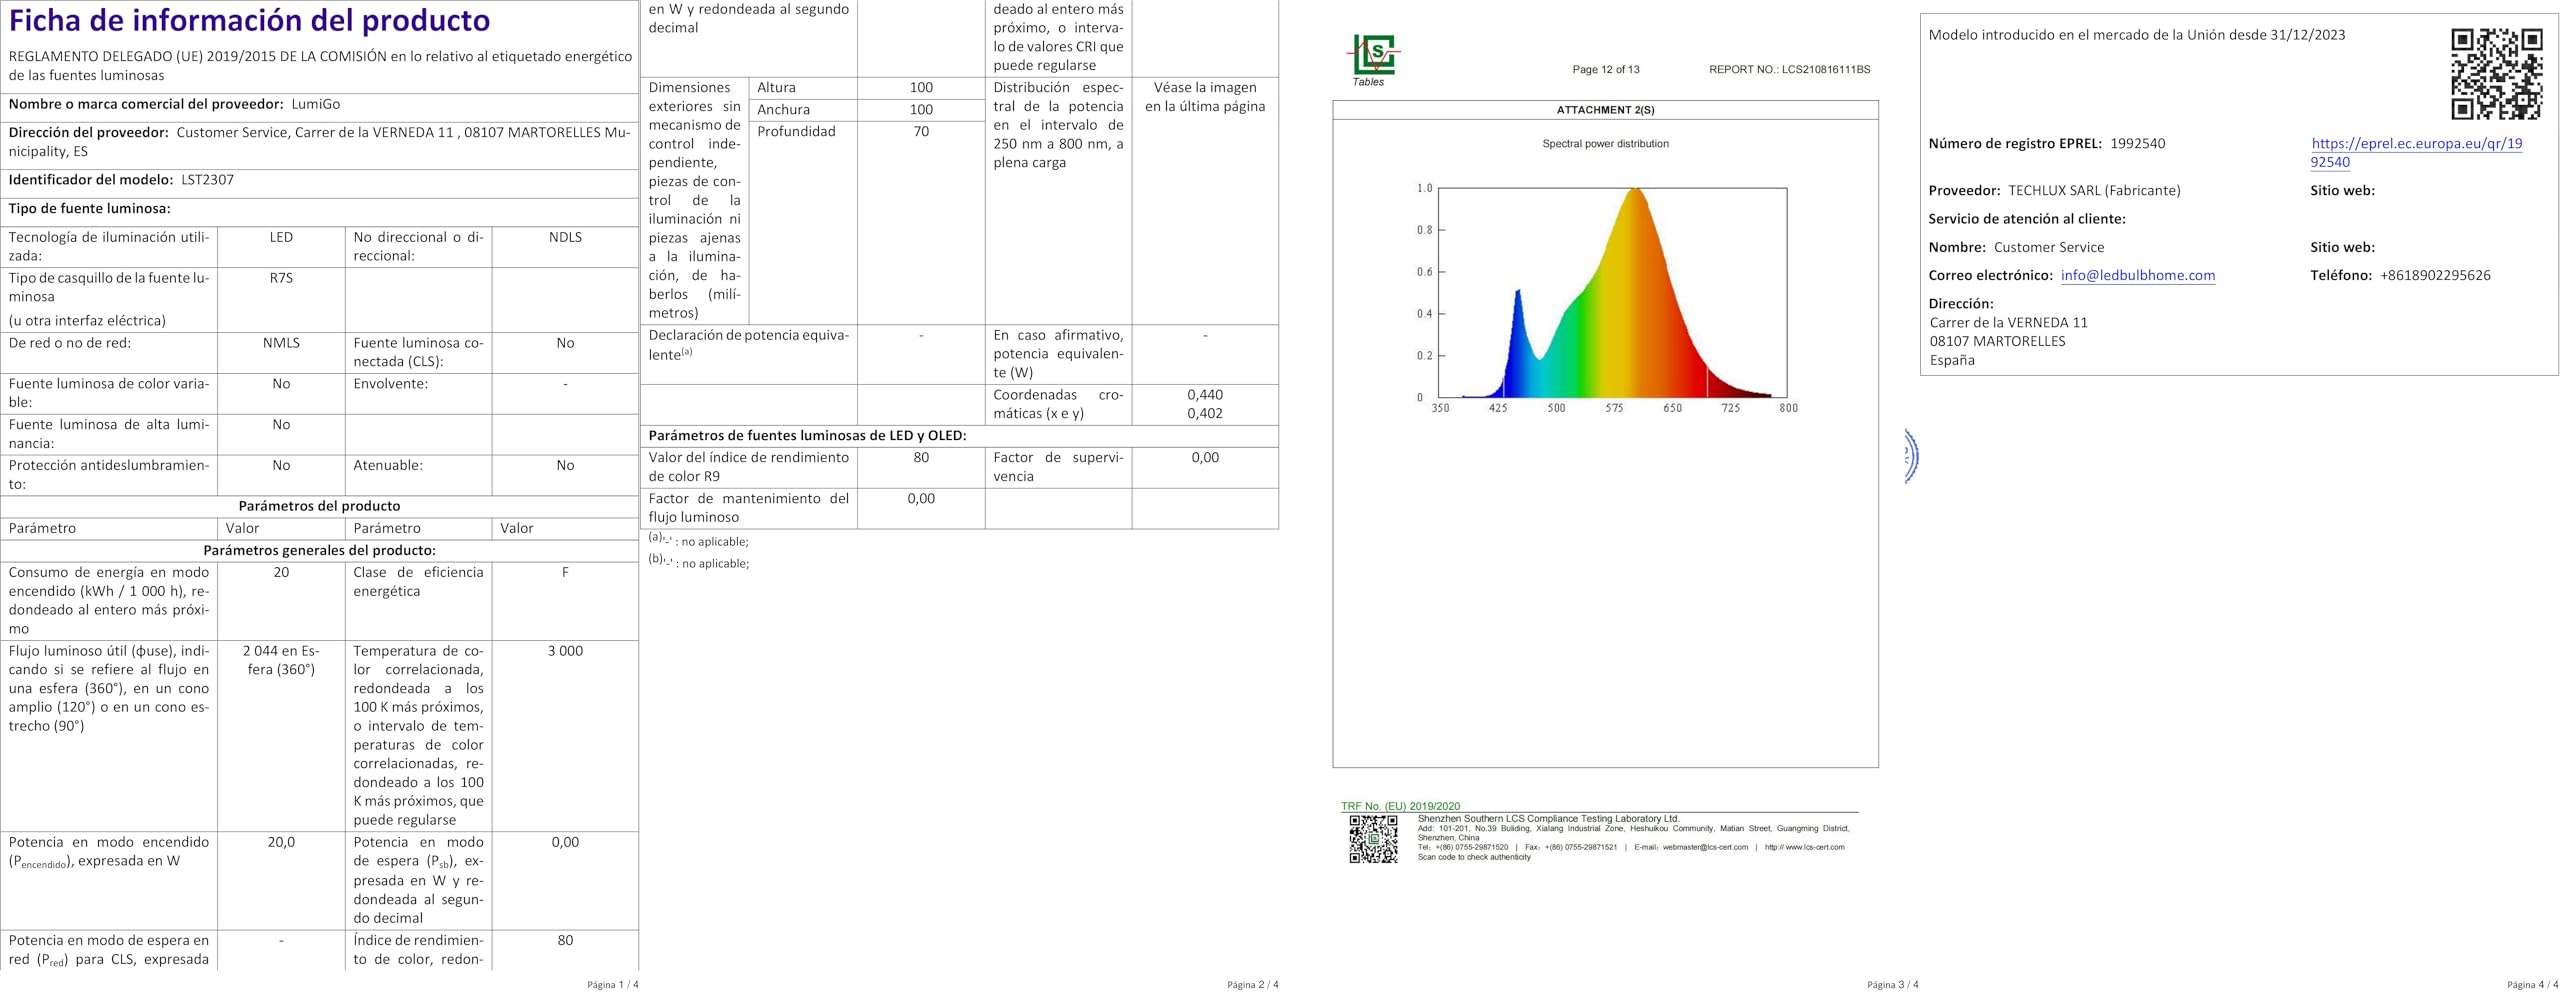
Task: Click the EPREL registration number 1992540
Action: (x=2137, y=143)
